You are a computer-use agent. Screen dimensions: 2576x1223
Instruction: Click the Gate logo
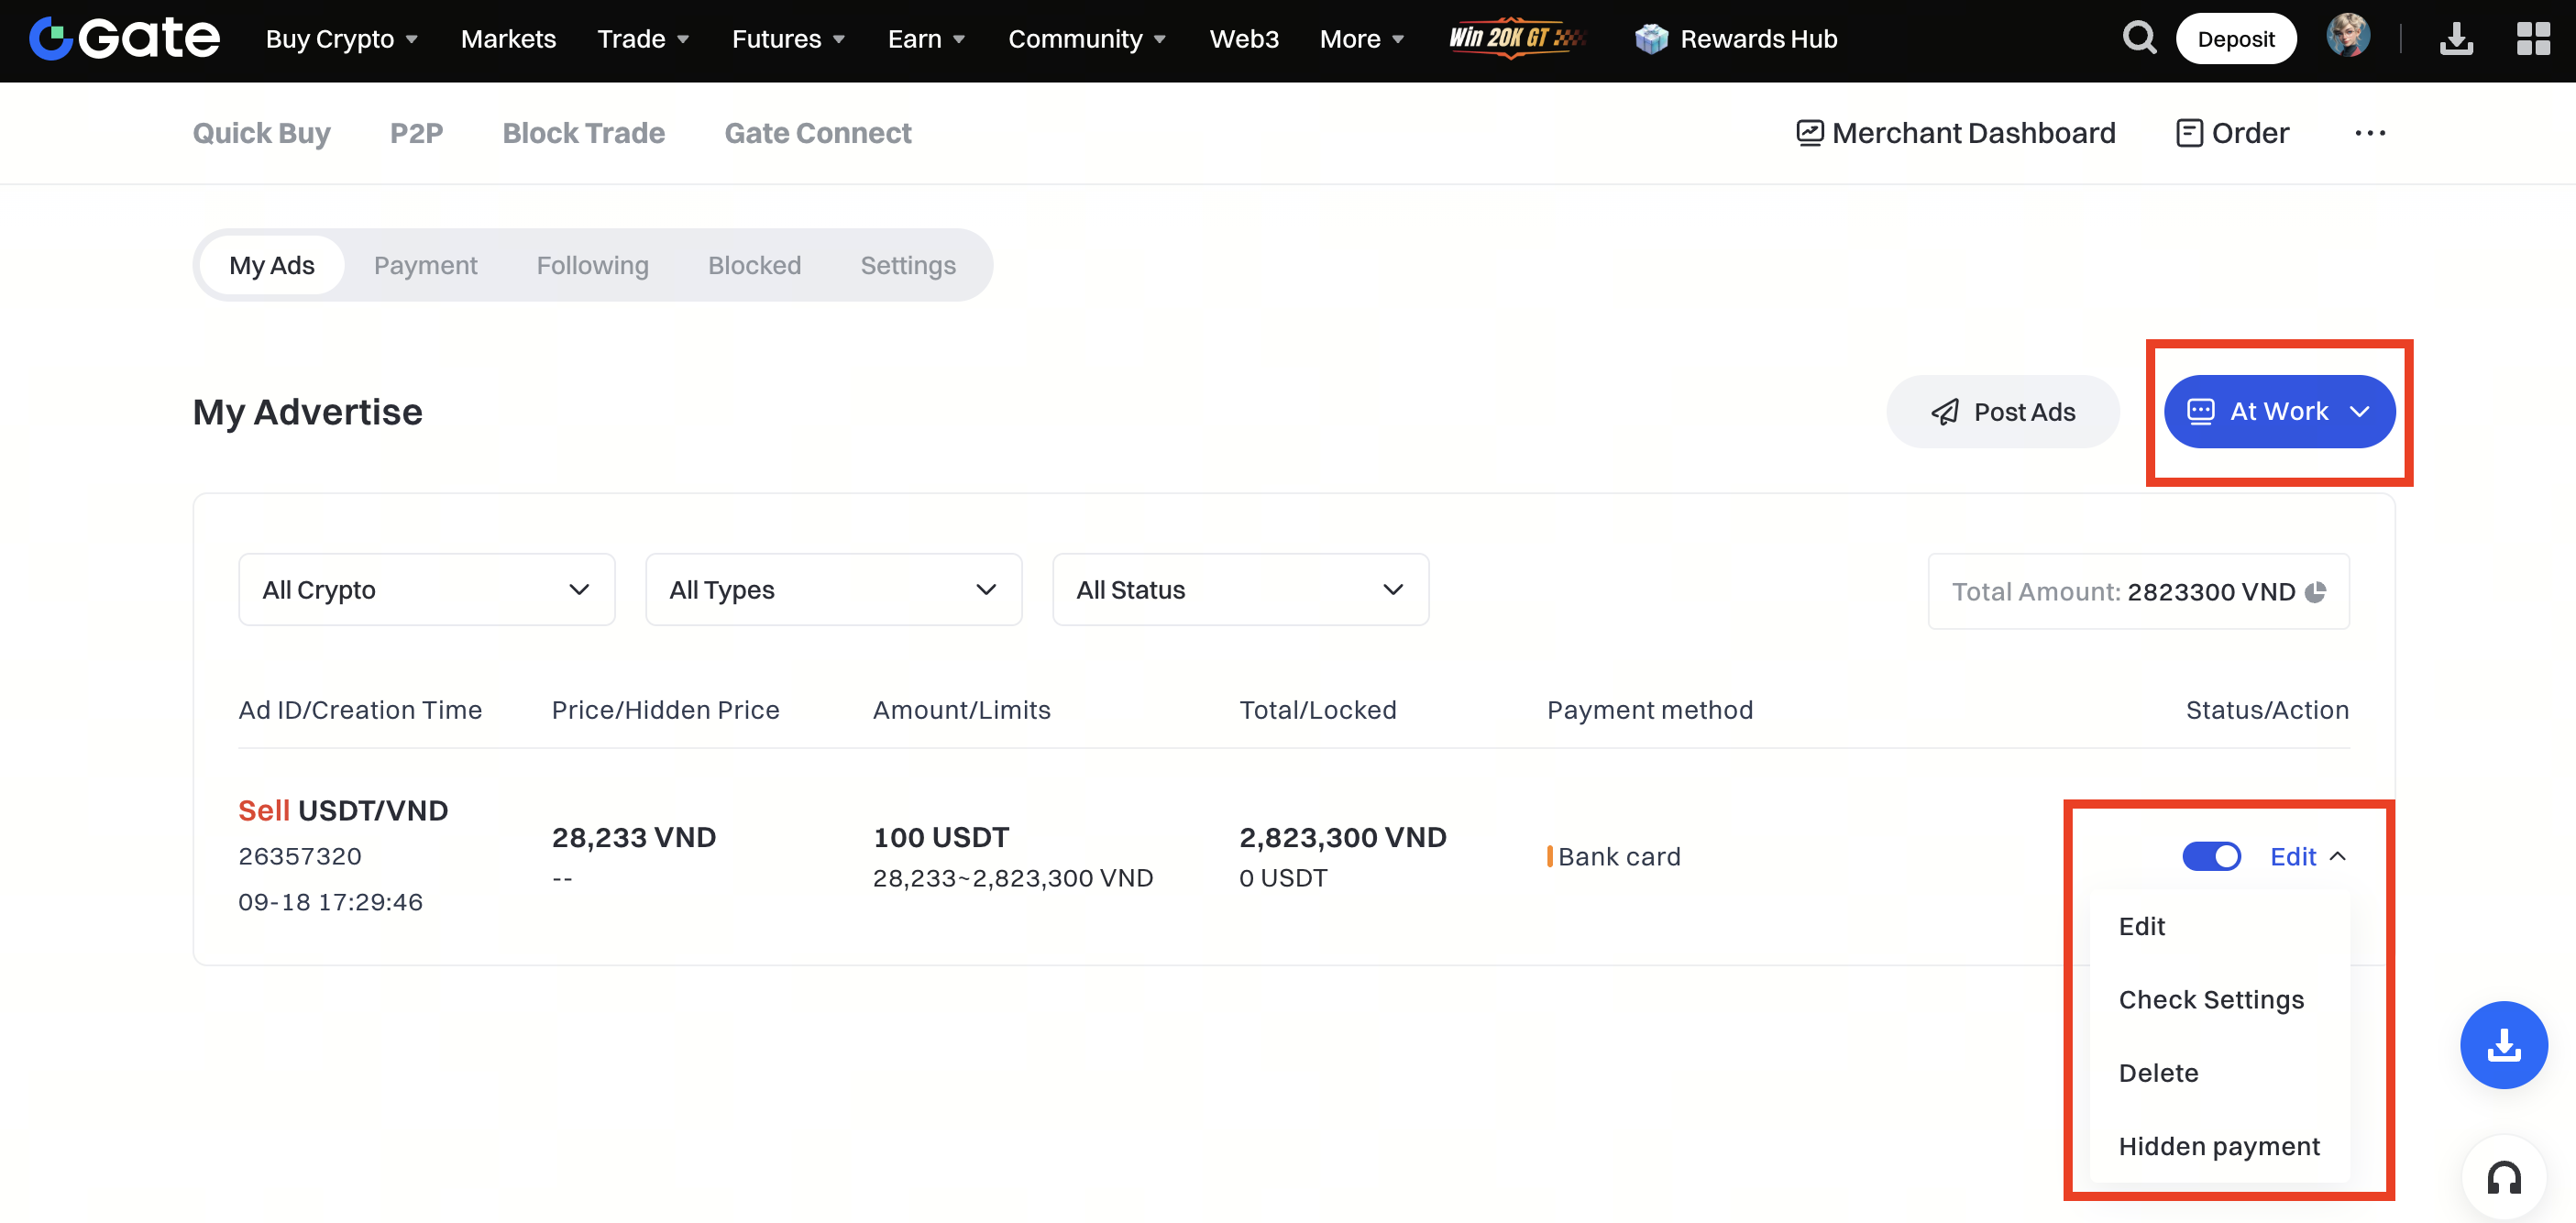(x=125, y=38)
